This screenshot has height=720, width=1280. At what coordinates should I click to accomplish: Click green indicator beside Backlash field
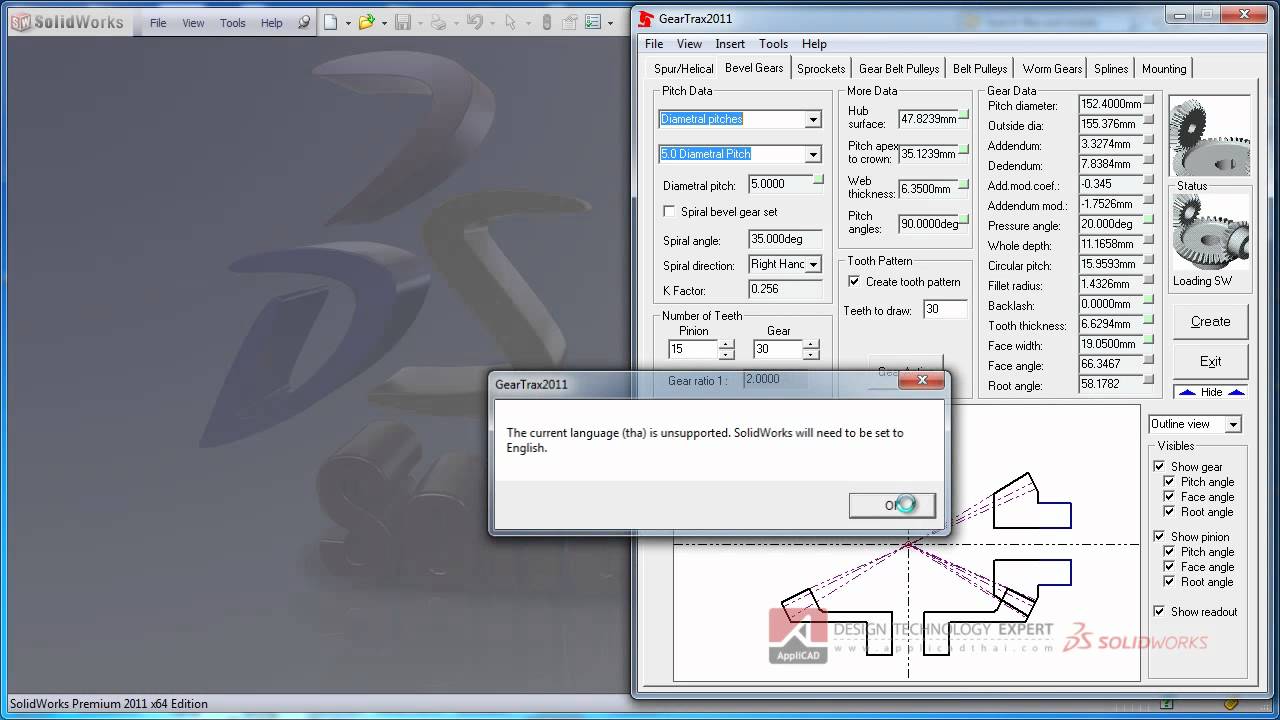tap(1149, 300)
